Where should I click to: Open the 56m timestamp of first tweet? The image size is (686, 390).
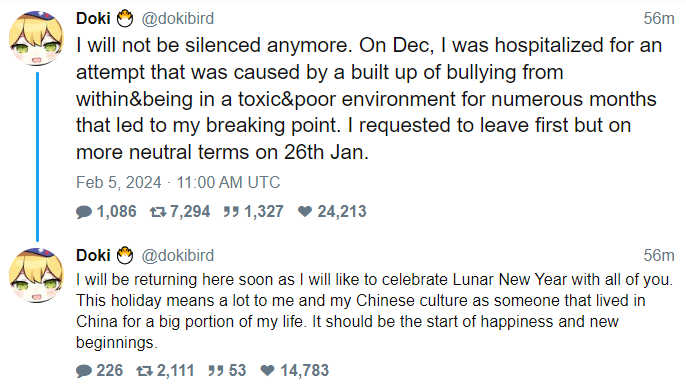click(658, 18)
